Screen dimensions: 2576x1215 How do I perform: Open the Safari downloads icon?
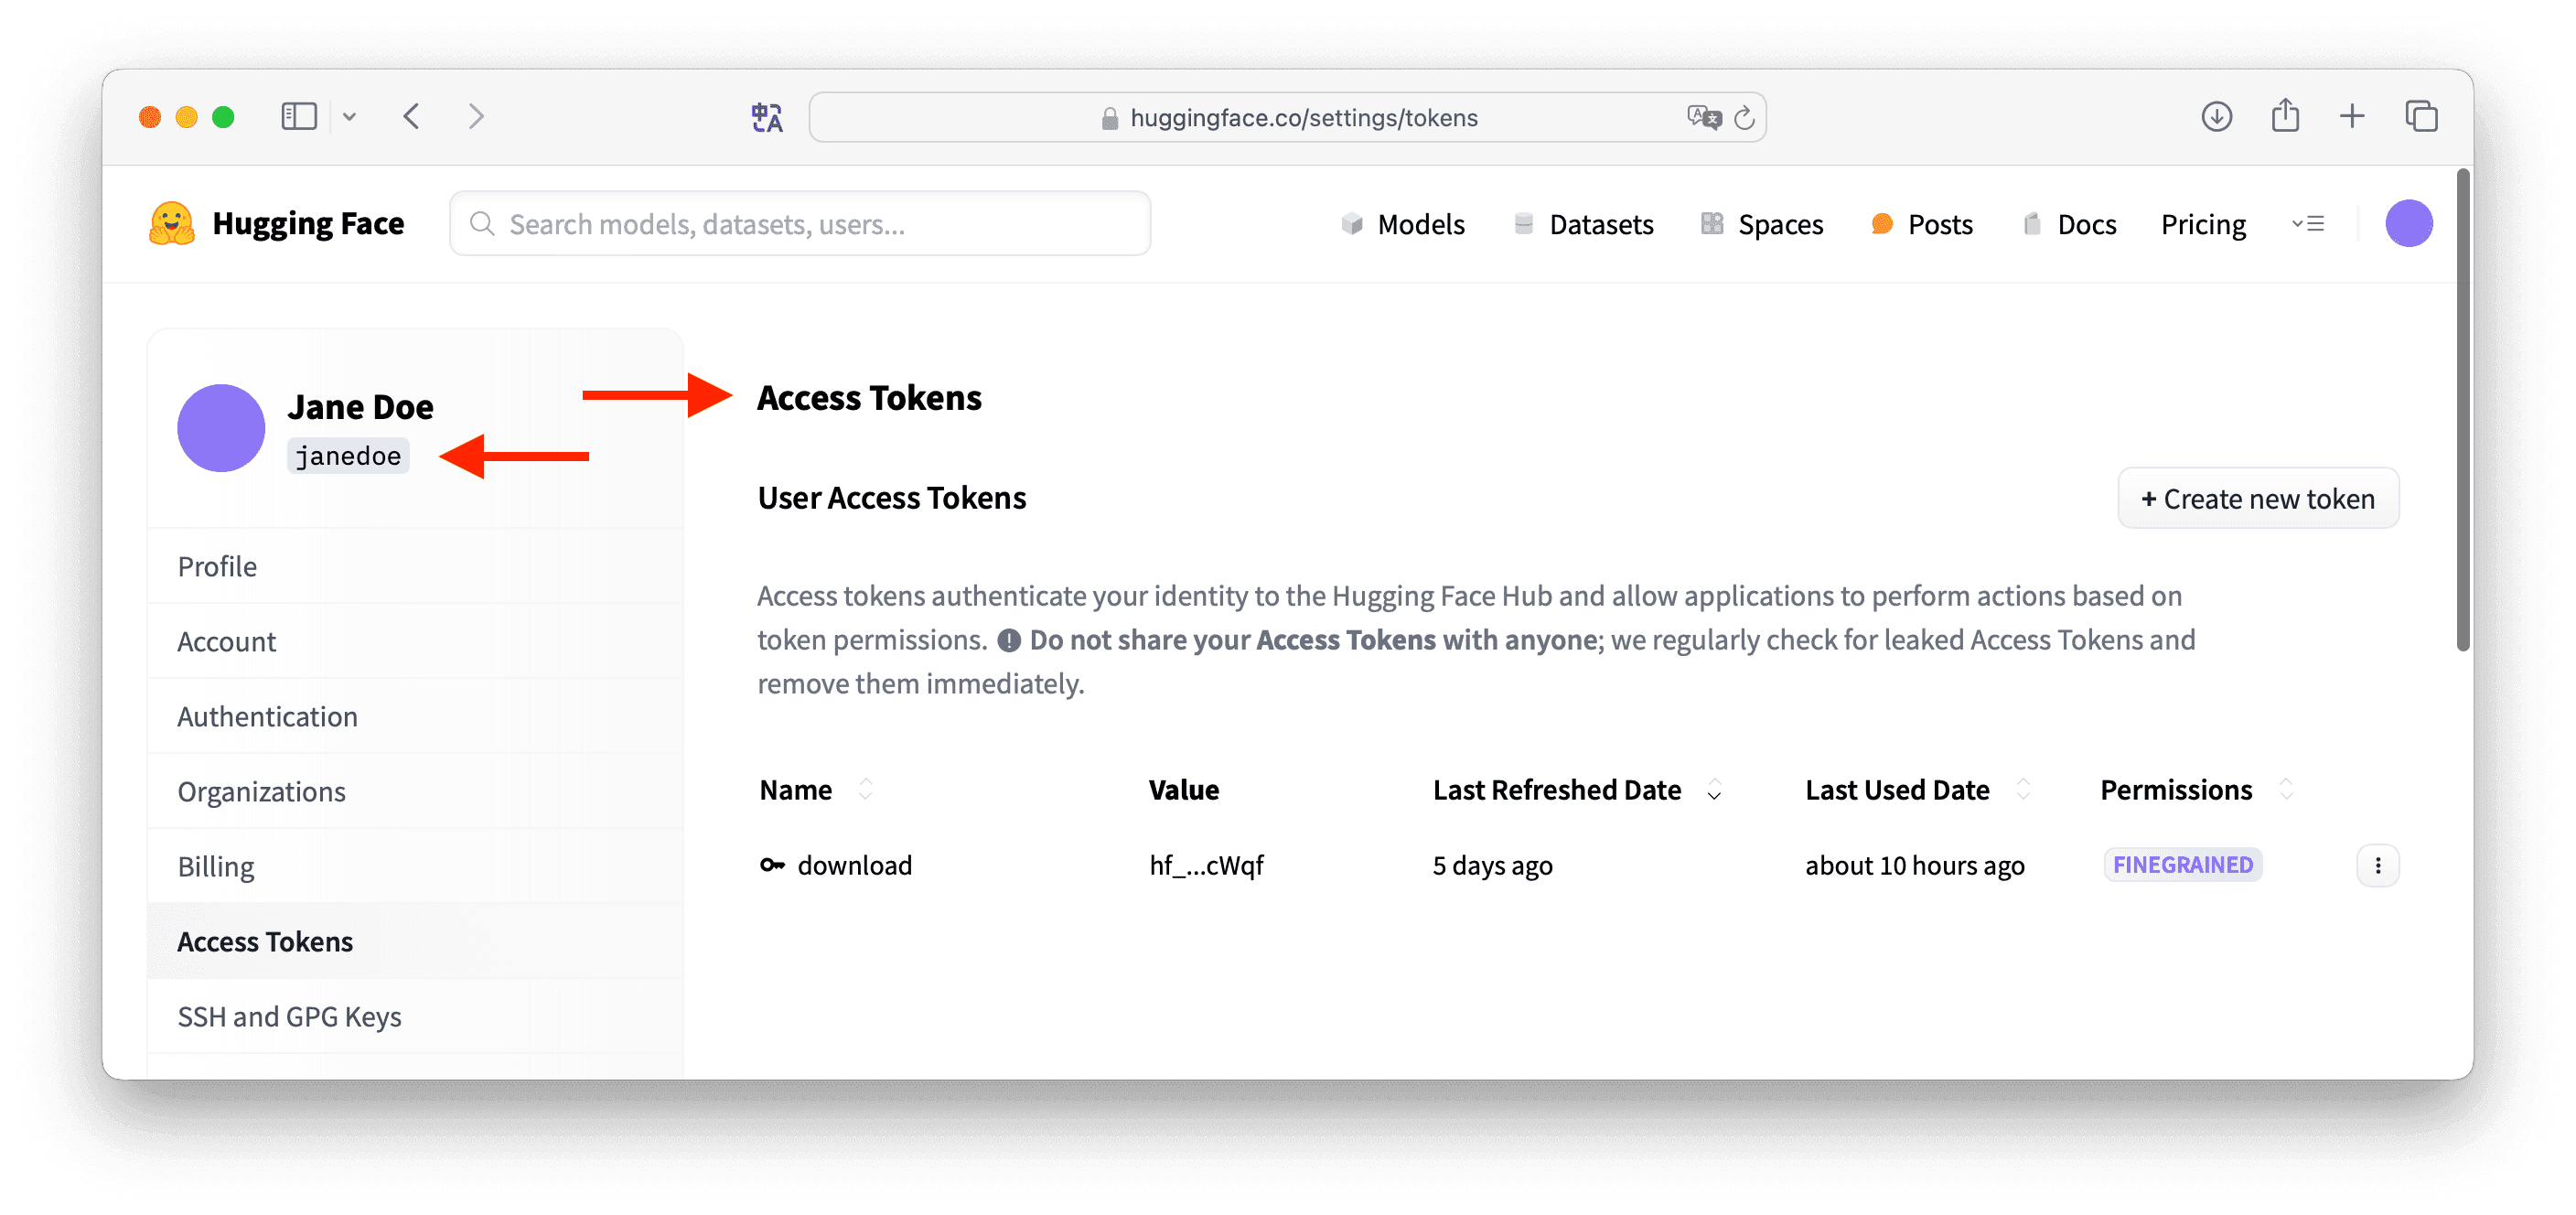[x=2216, y=117]
